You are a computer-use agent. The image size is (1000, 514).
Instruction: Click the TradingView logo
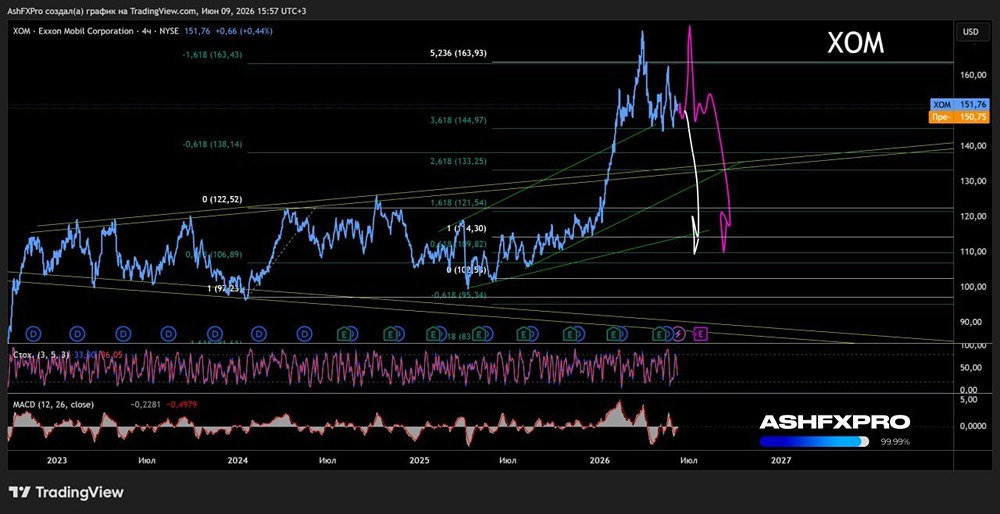[66, 492]
